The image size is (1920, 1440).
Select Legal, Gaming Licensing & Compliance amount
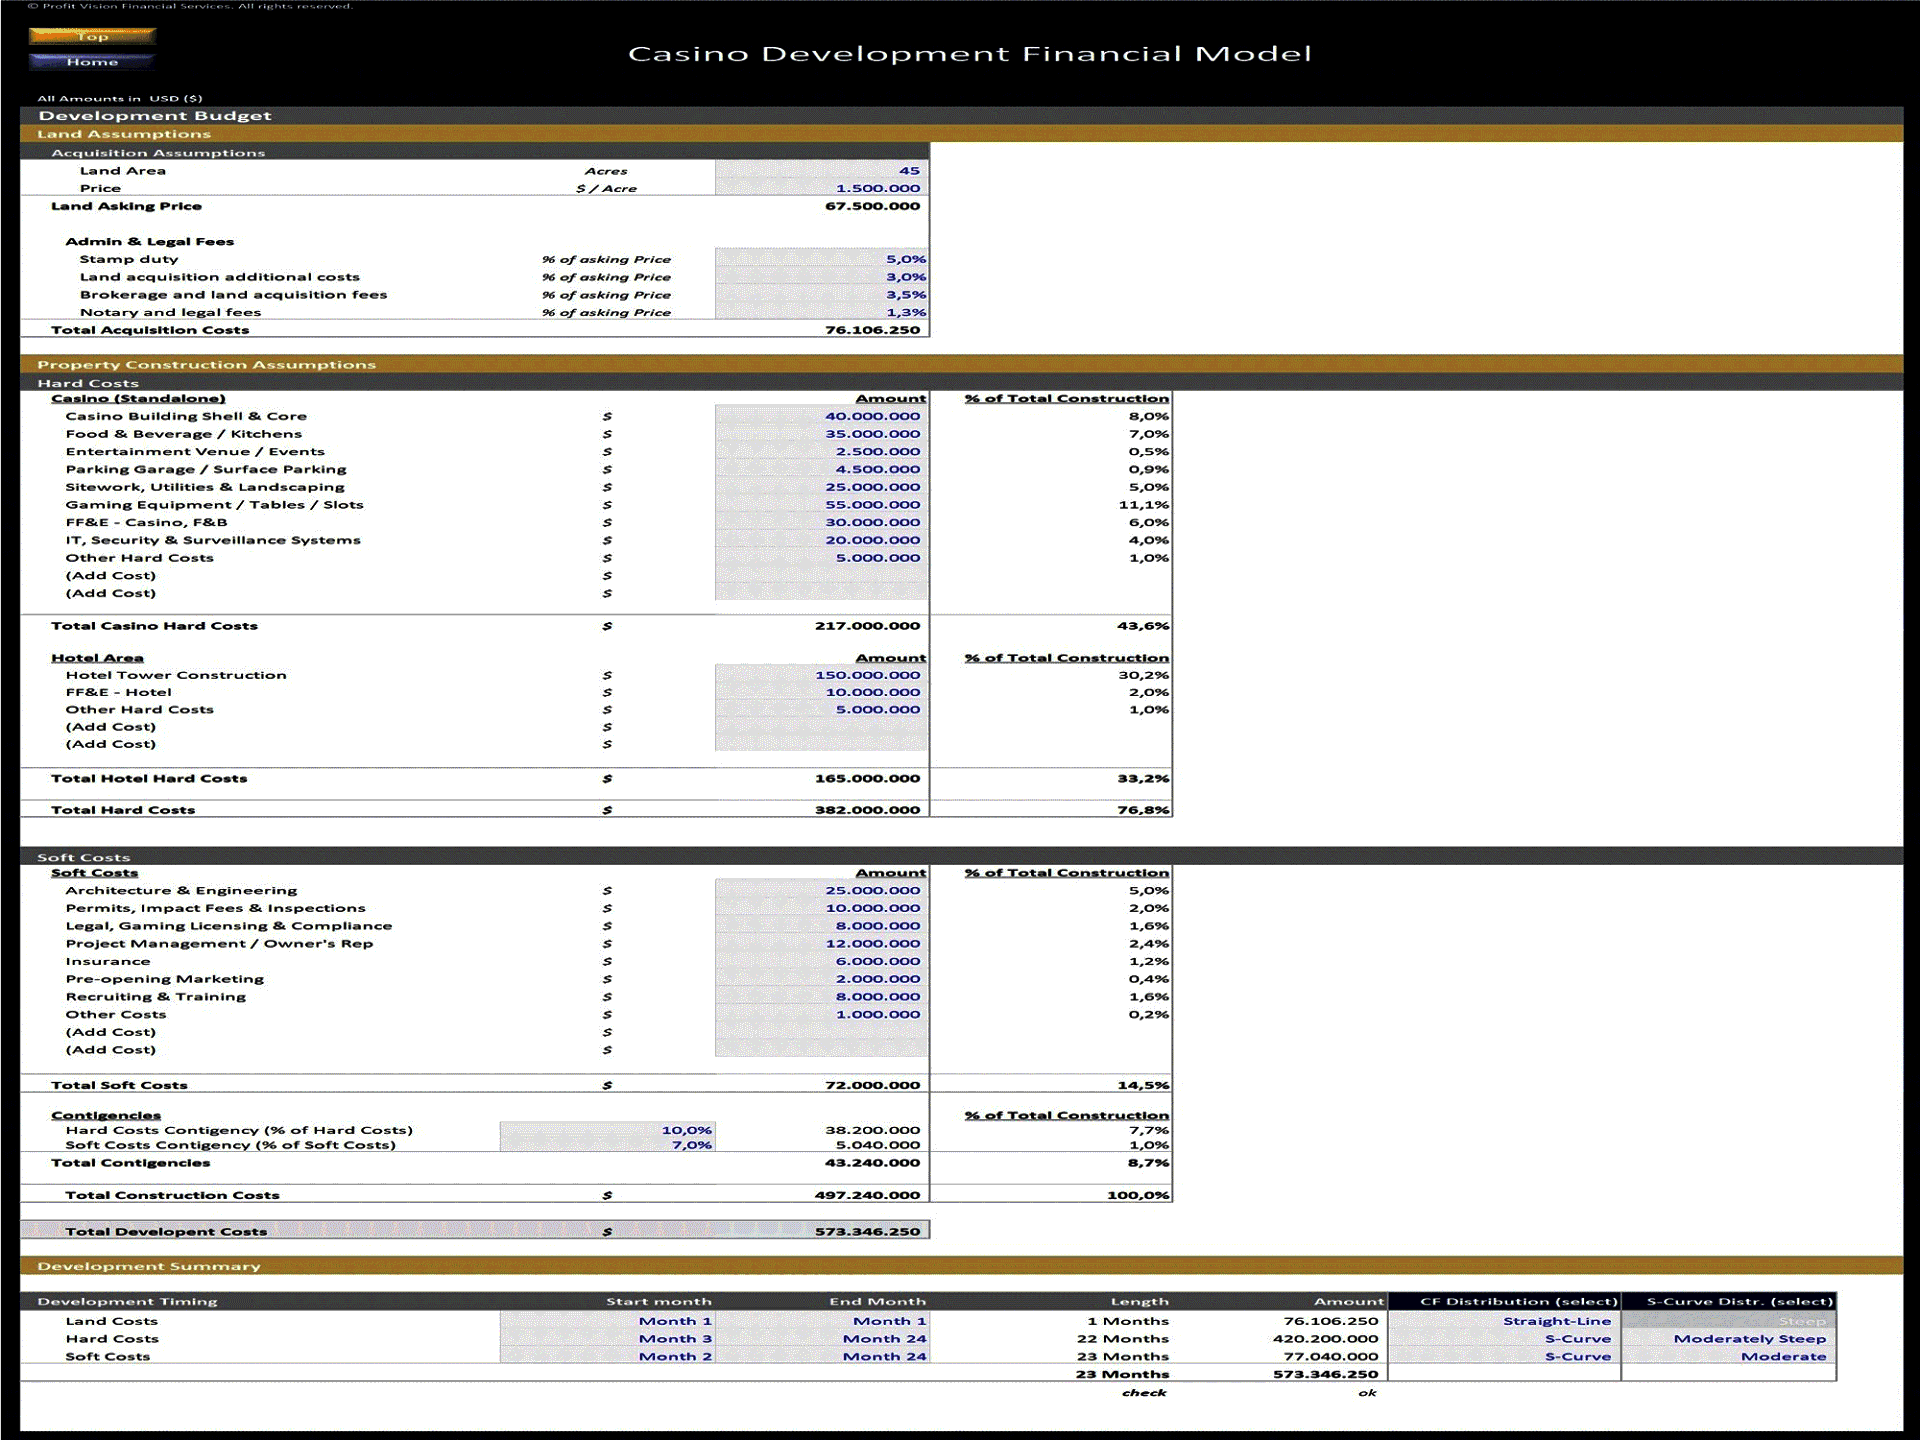(x=821, y=926)
